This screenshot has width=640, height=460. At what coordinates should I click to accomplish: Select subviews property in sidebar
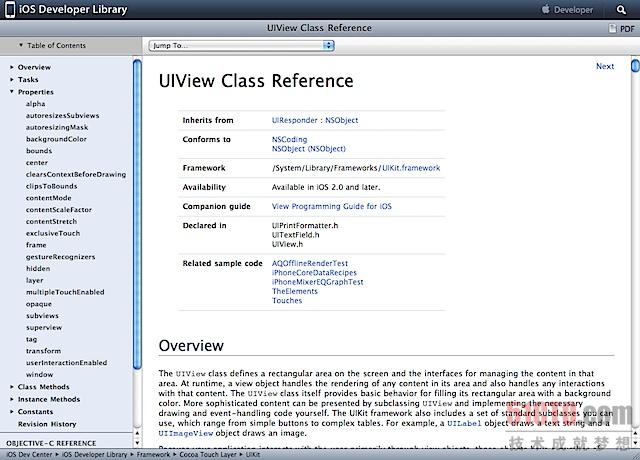(42, 316)
